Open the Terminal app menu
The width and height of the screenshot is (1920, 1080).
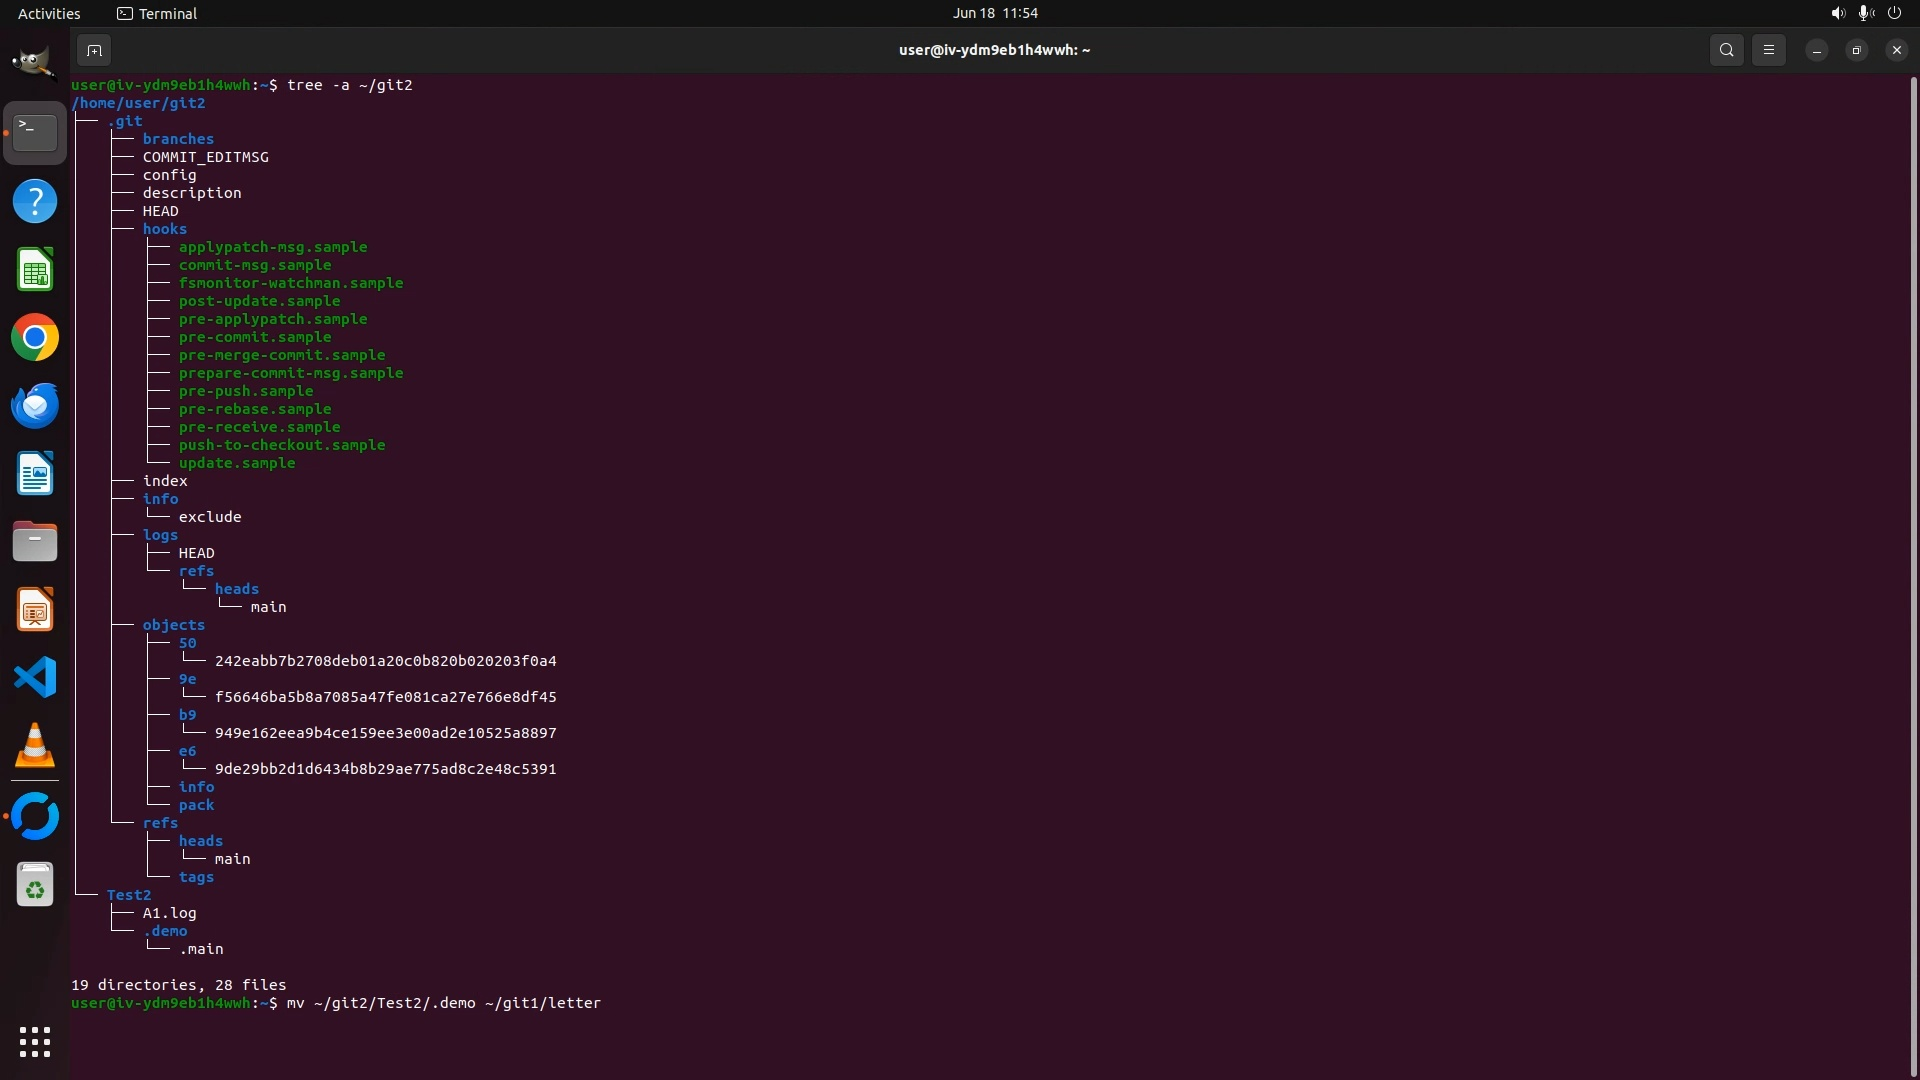point(157,13)
